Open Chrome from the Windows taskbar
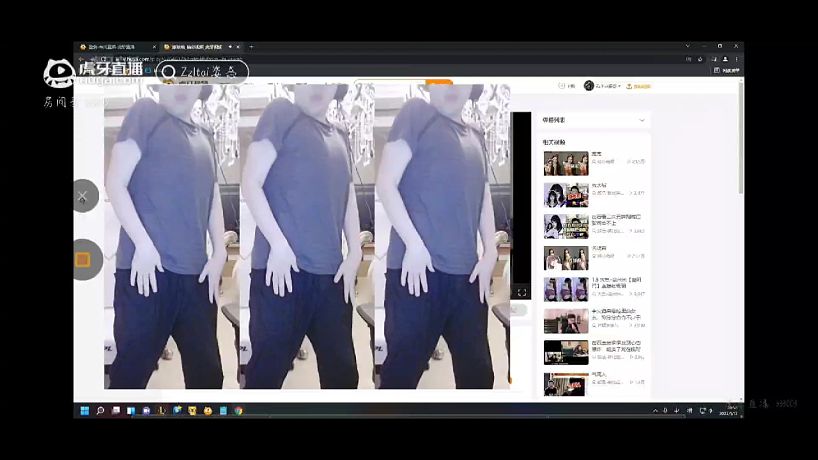 click(238, 410)
